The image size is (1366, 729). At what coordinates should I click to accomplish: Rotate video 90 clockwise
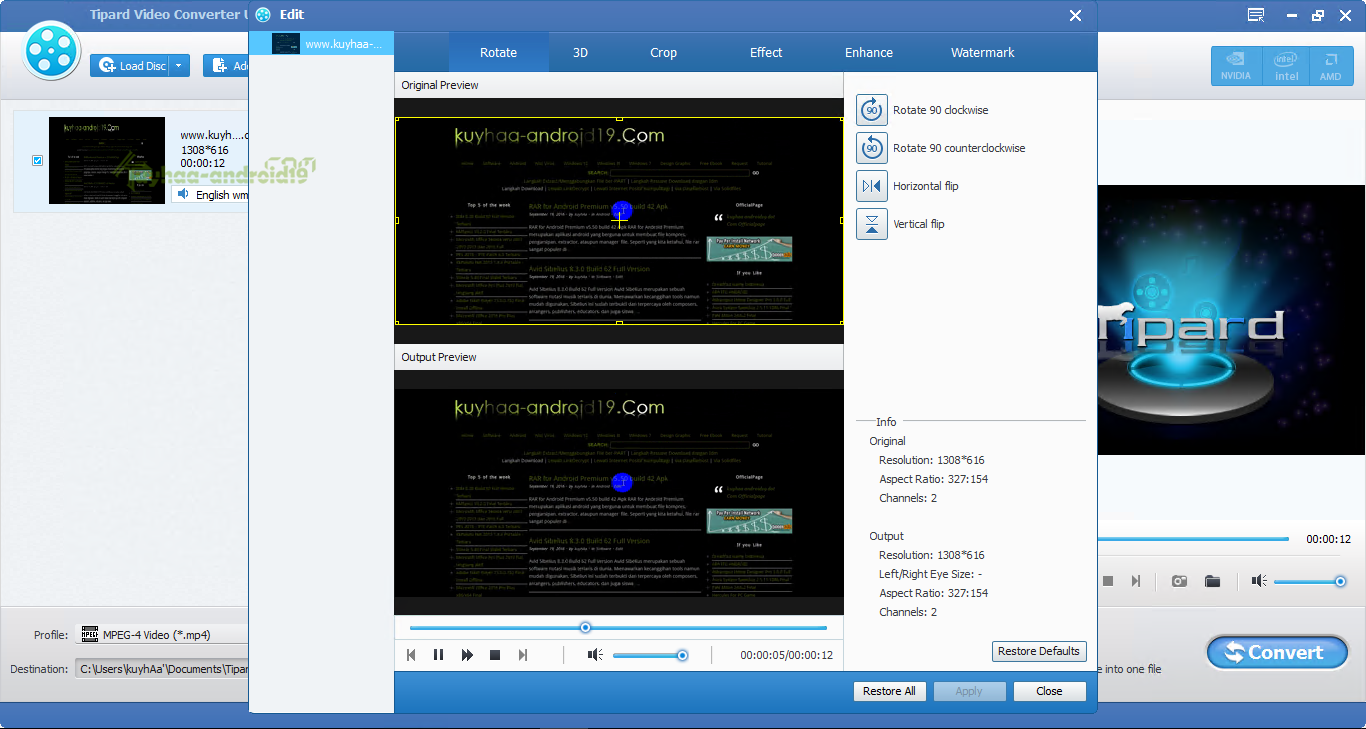coord(872,110)
